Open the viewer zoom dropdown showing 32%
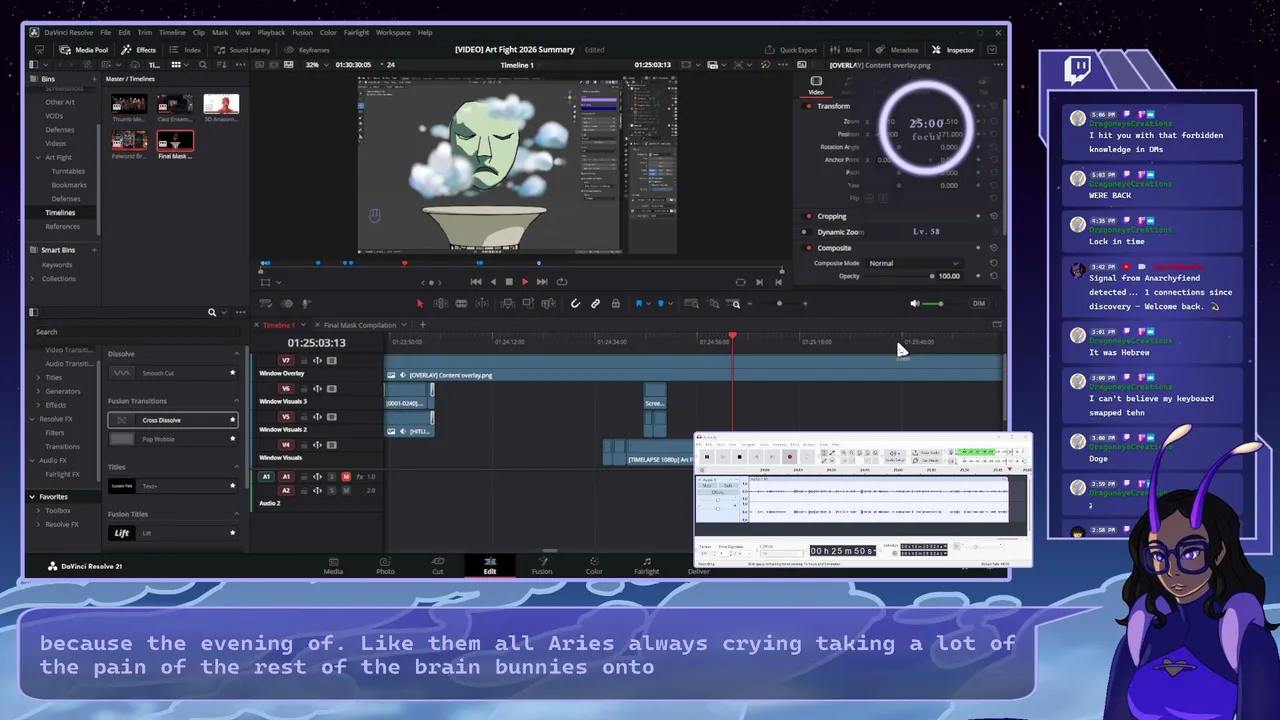Screen dimensions: 1280x720 (x=318, y=65)
